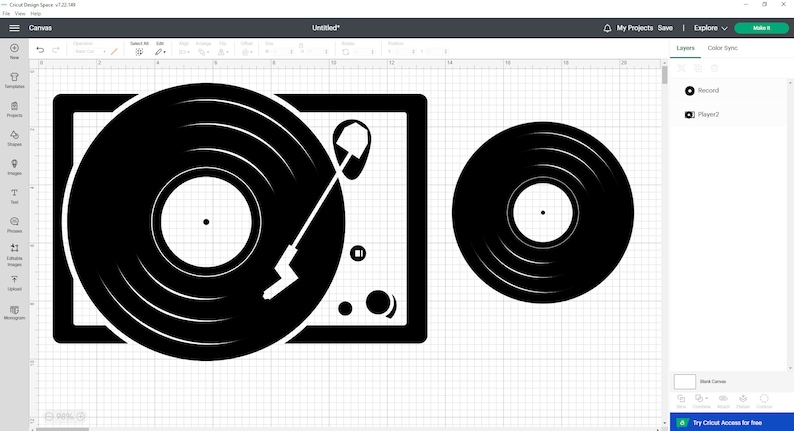Expand the Combine dropdown

702,401
